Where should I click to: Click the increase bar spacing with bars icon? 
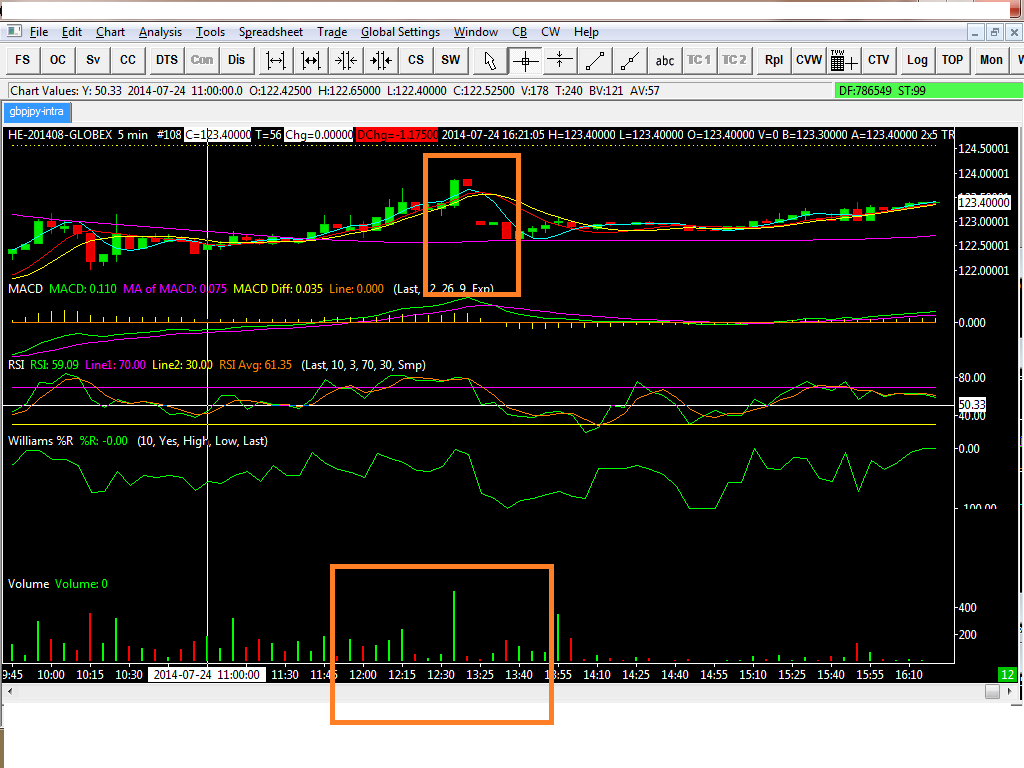[x=311, y=61]
